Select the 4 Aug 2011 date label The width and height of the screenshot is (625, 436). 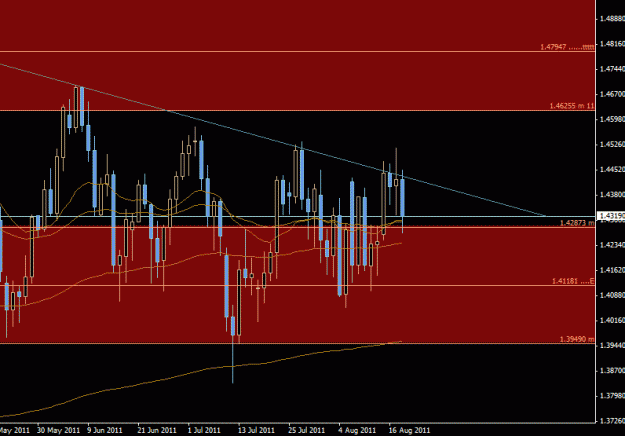pos(357,430)
